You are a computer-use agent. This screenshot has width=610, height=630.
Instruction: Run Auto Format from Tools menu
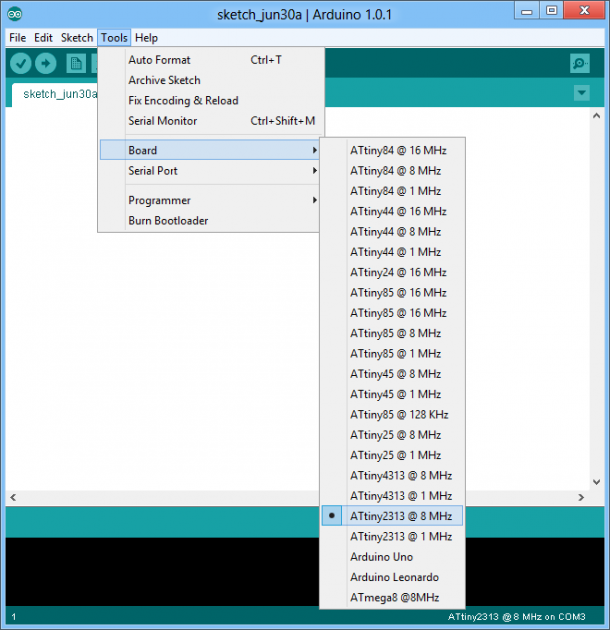click(x=159, y=60)
